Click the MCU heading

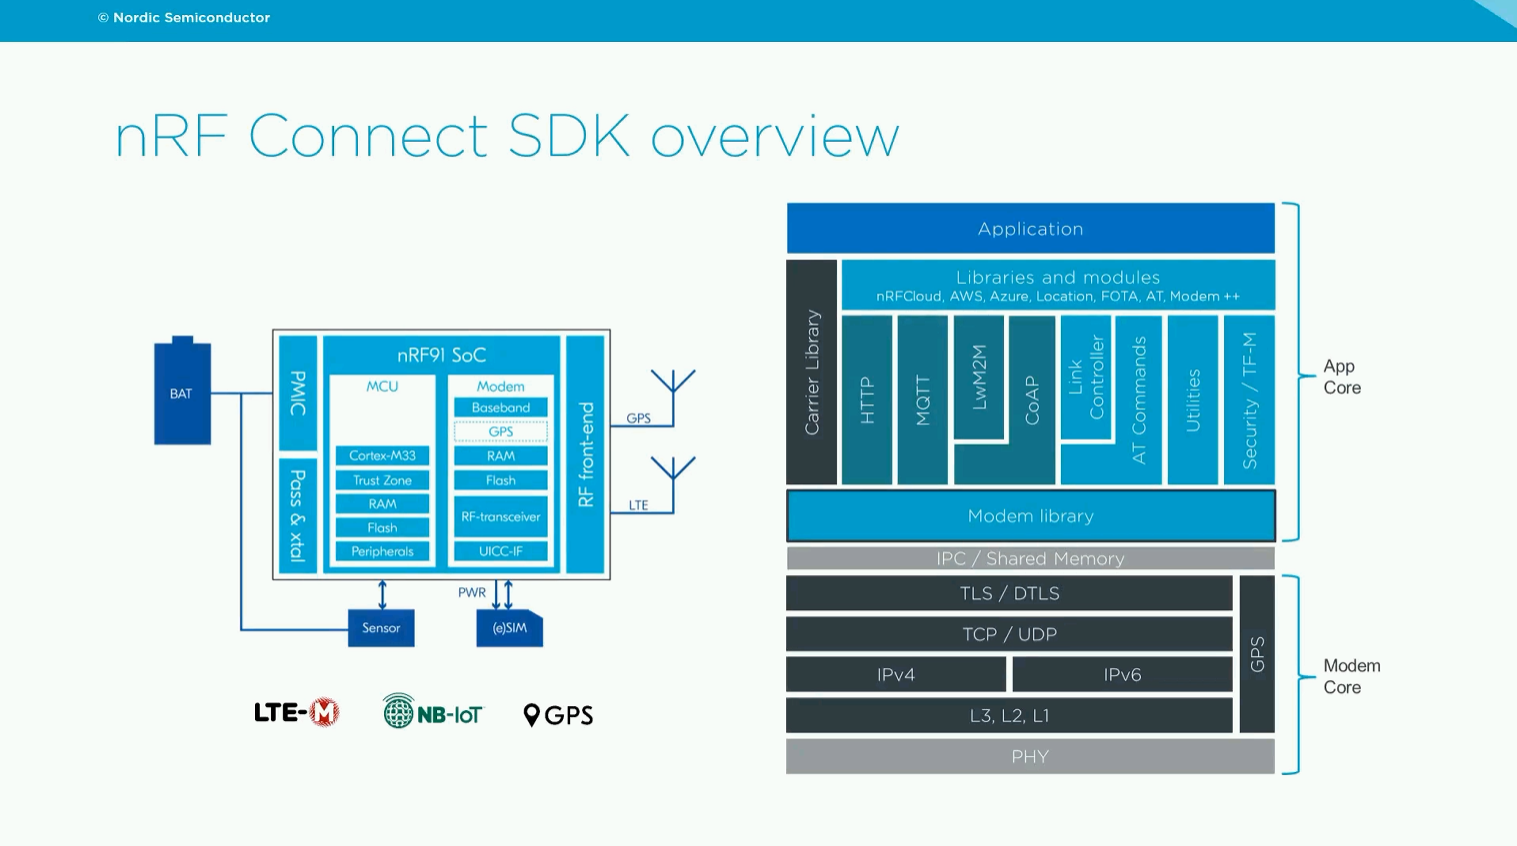(382, 386)
